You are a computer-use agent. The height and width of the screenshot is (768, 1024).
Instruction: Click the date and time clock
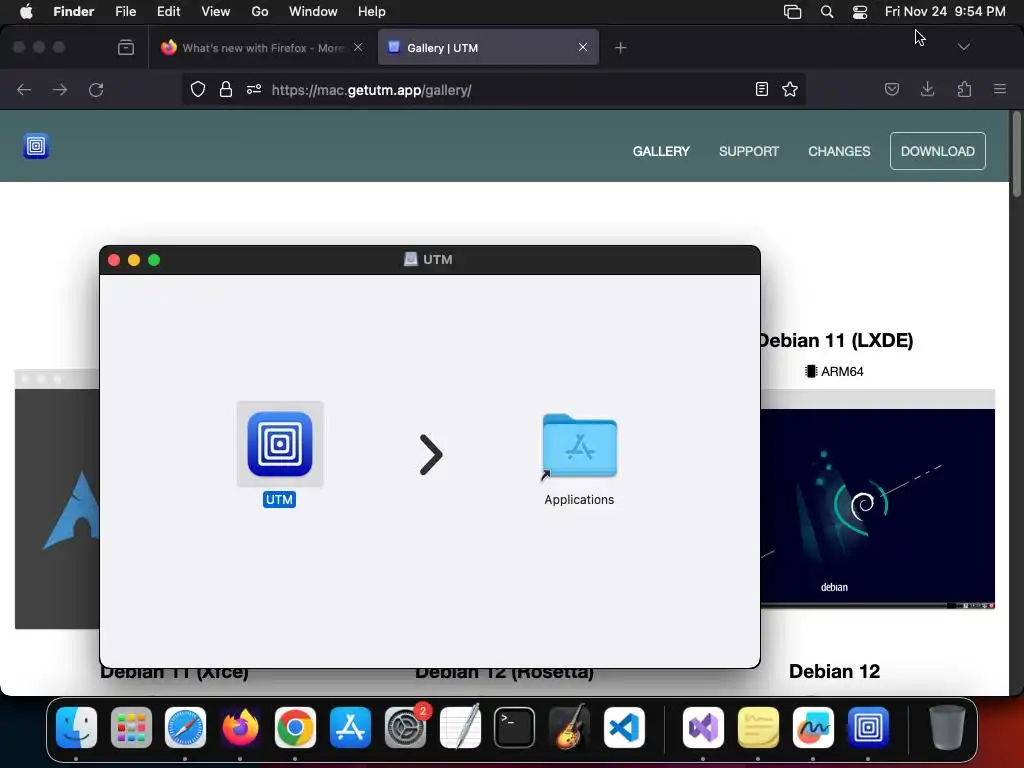(x=945, y=11)
